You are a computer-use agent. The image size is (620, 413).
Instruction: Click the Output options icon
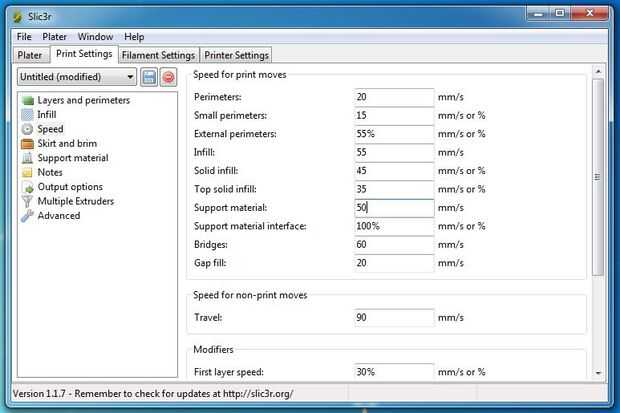pos(28,187)
